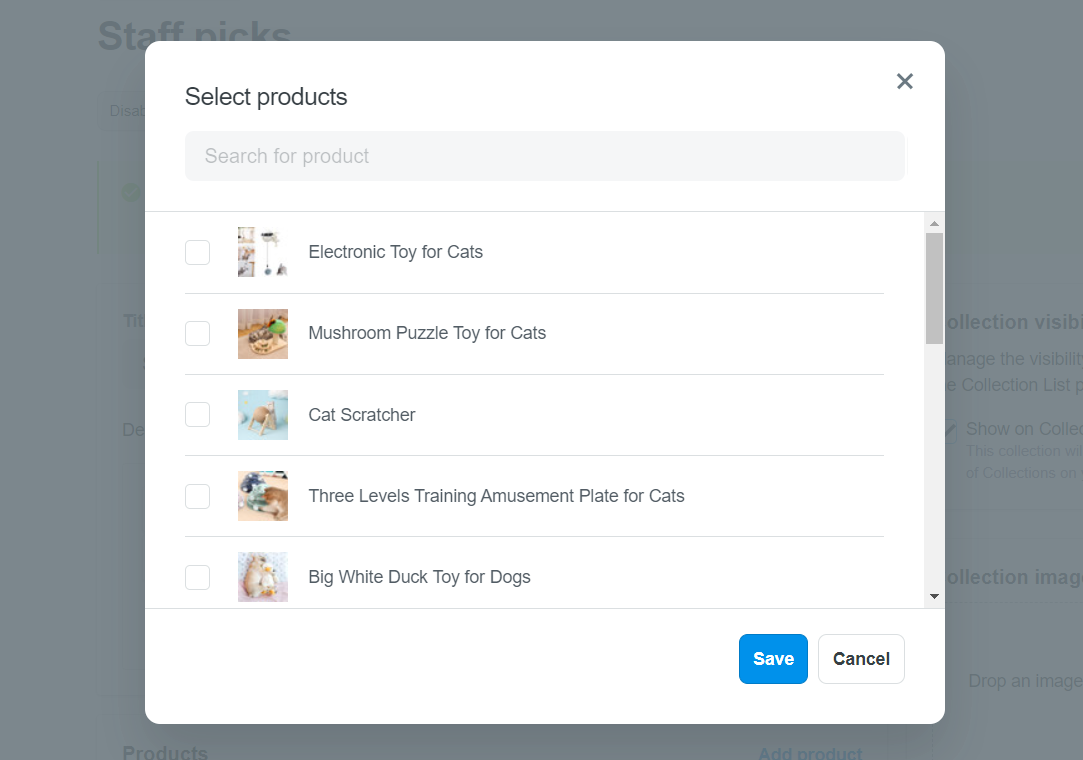
Task: Click the Electronic Toy for Cats name
Action: 395,252
